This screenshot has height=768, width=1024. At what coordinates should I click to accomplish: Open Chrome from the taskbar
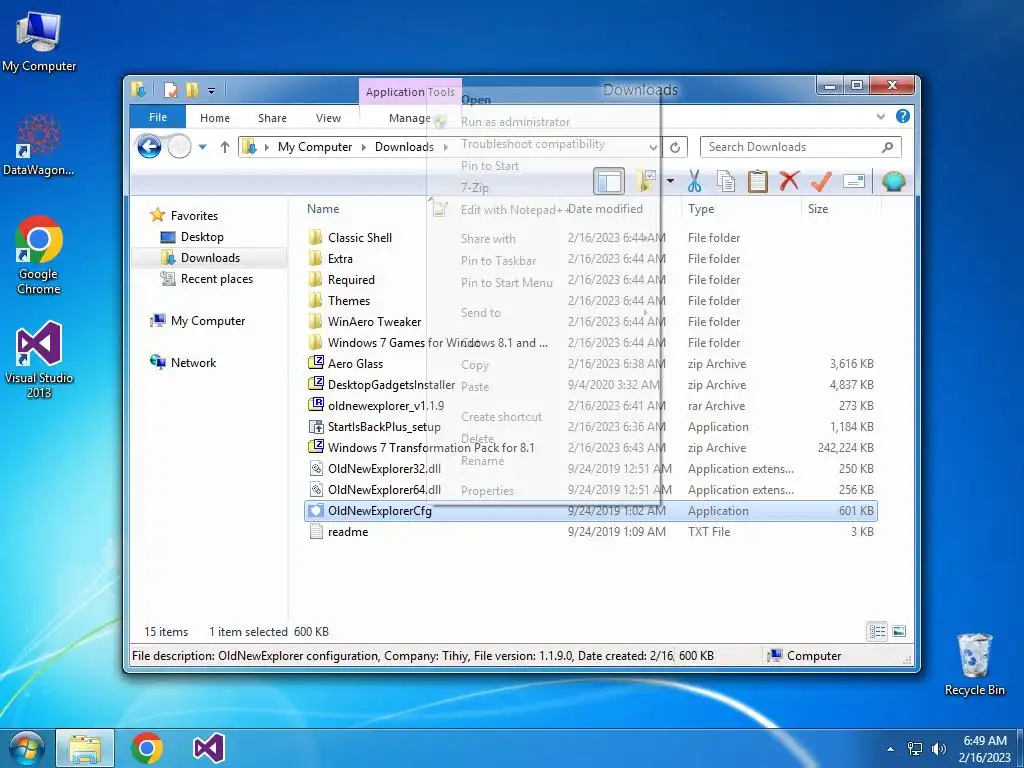click(146, 748)
